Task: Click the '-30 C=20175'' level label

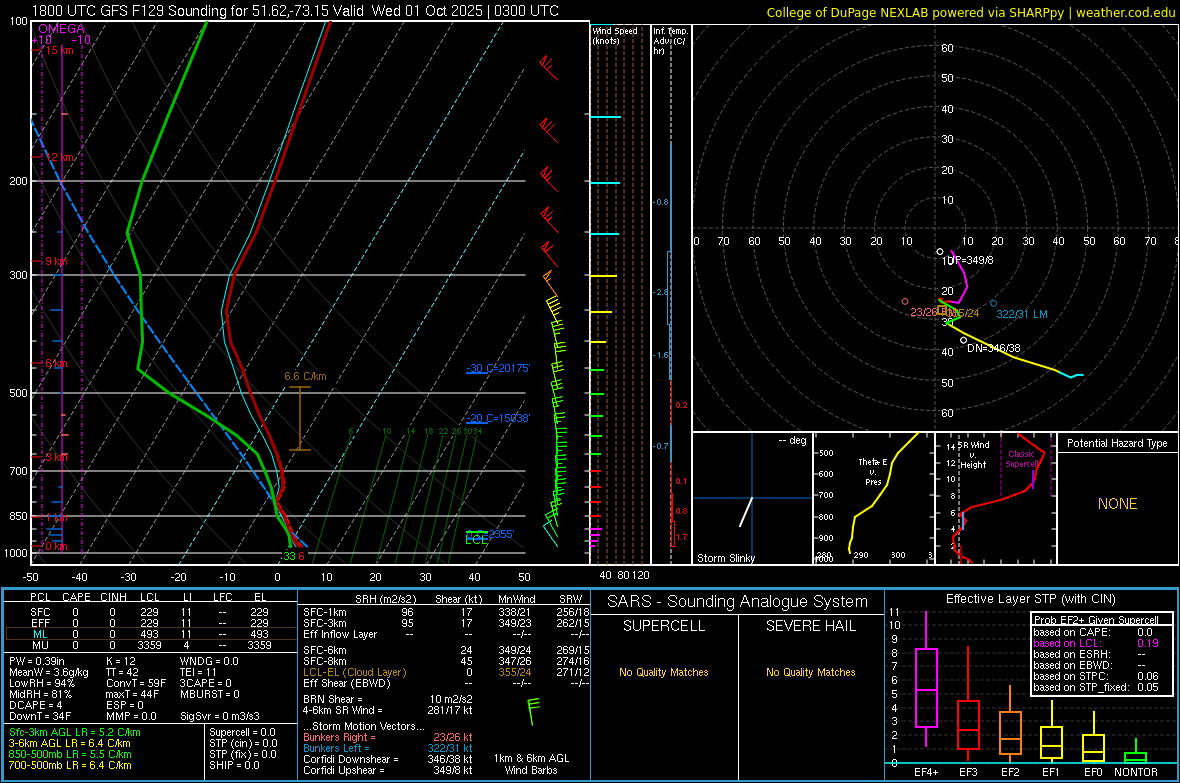Action: 498,368
